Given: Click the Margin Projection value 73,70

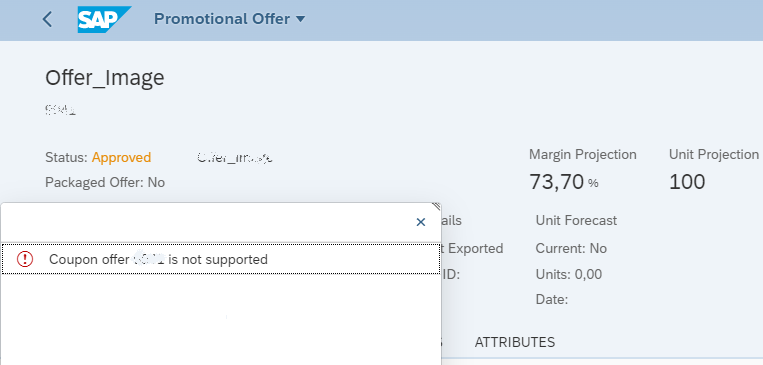Looking at the screenshot, I should 556,182.
